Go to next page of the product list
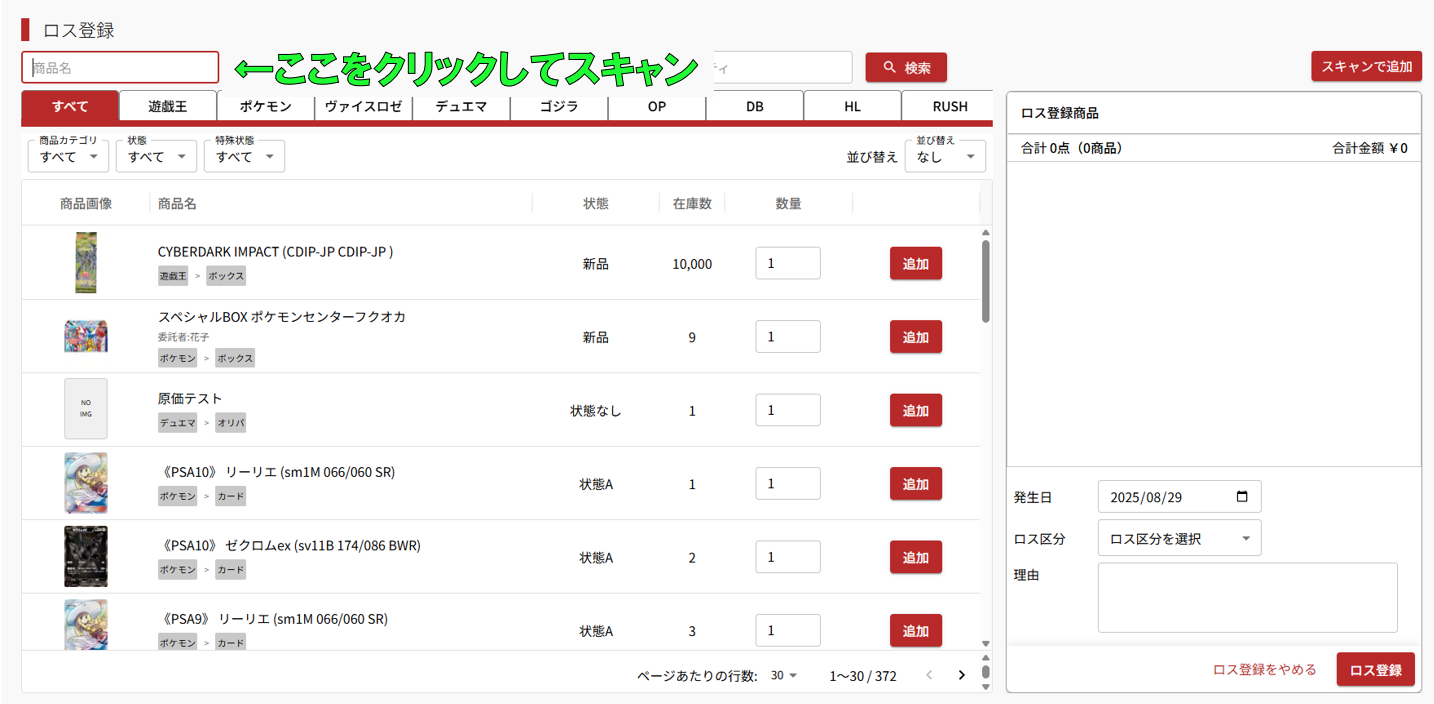This screenshot has height=704, width=1434. [x=962, y=675]
